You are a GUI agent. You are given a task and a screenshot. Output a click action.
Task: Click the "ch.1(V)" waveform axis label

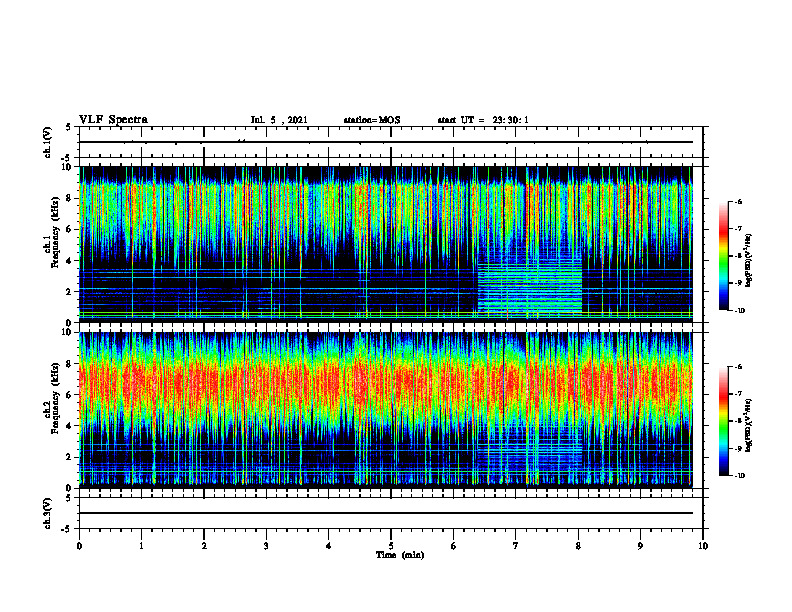coord(47,142)
